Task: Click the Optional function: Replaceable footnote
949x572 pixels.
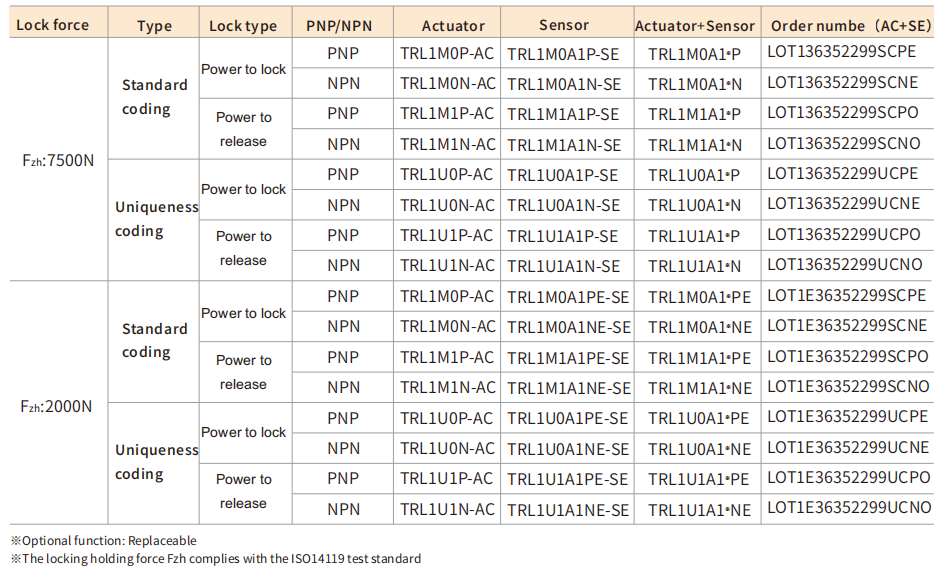Action: pos(103,541)
